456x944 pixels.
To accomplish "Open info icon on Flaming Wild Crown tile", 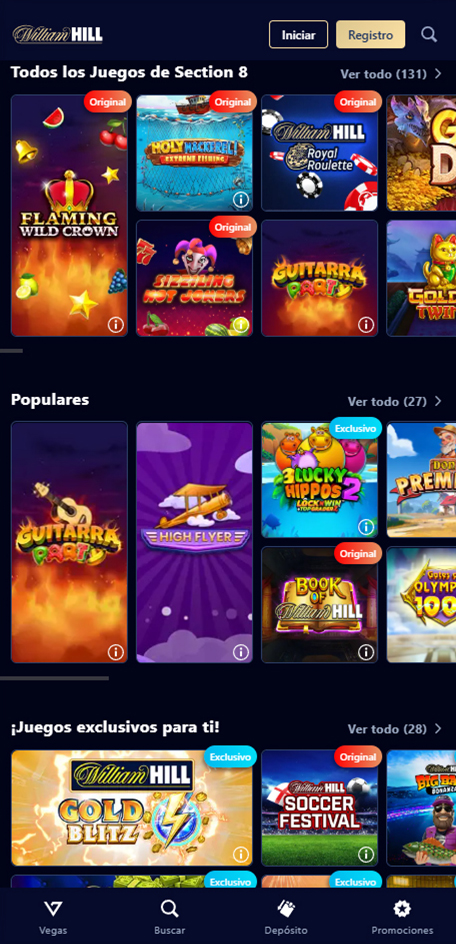I will (x=116, y=325).
